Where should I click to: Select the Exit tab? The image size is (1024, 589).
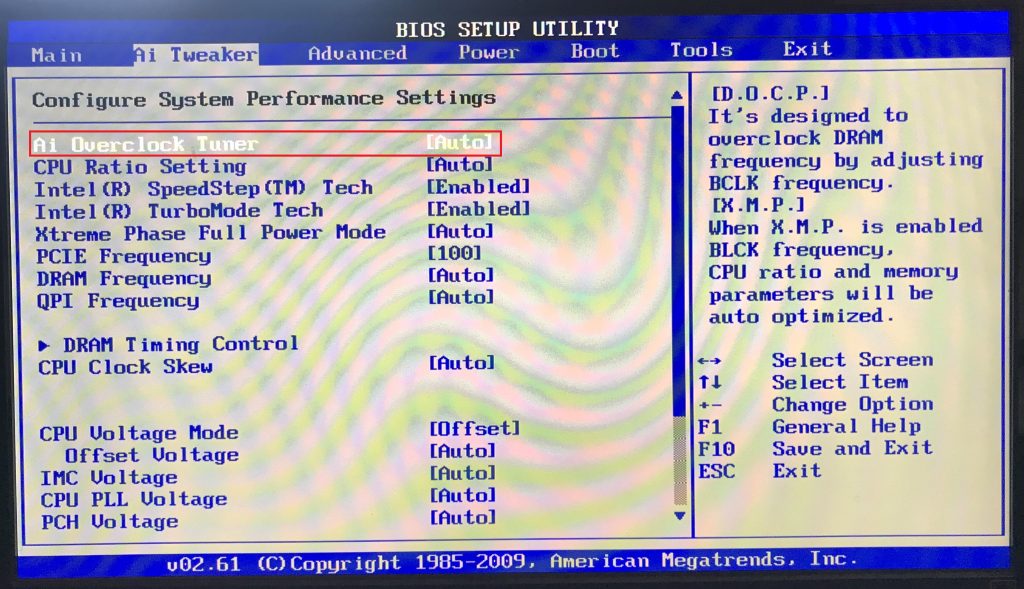(x=807, y=49)
